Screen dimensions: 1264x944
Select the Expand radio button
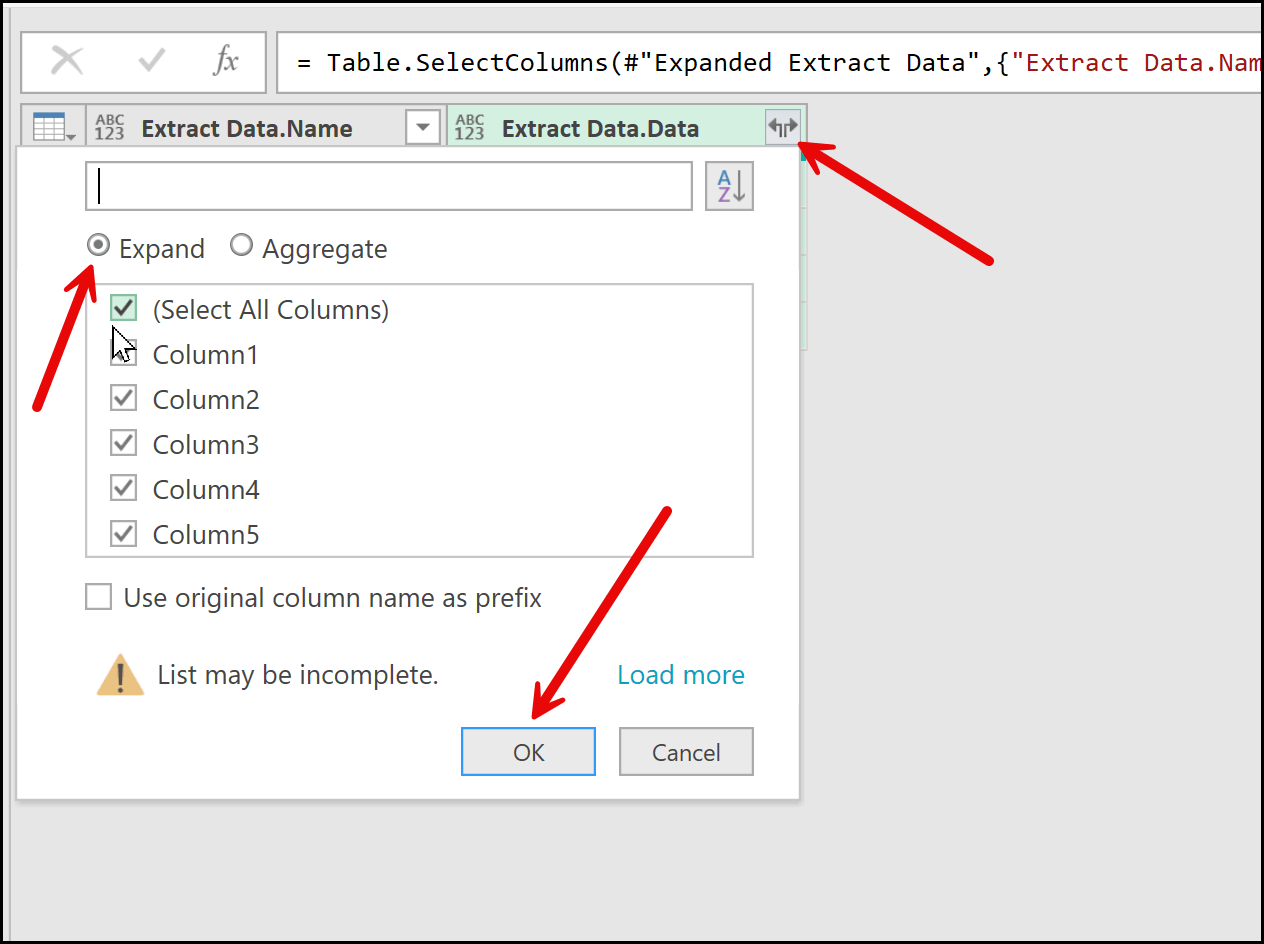(x=99, y=246)
